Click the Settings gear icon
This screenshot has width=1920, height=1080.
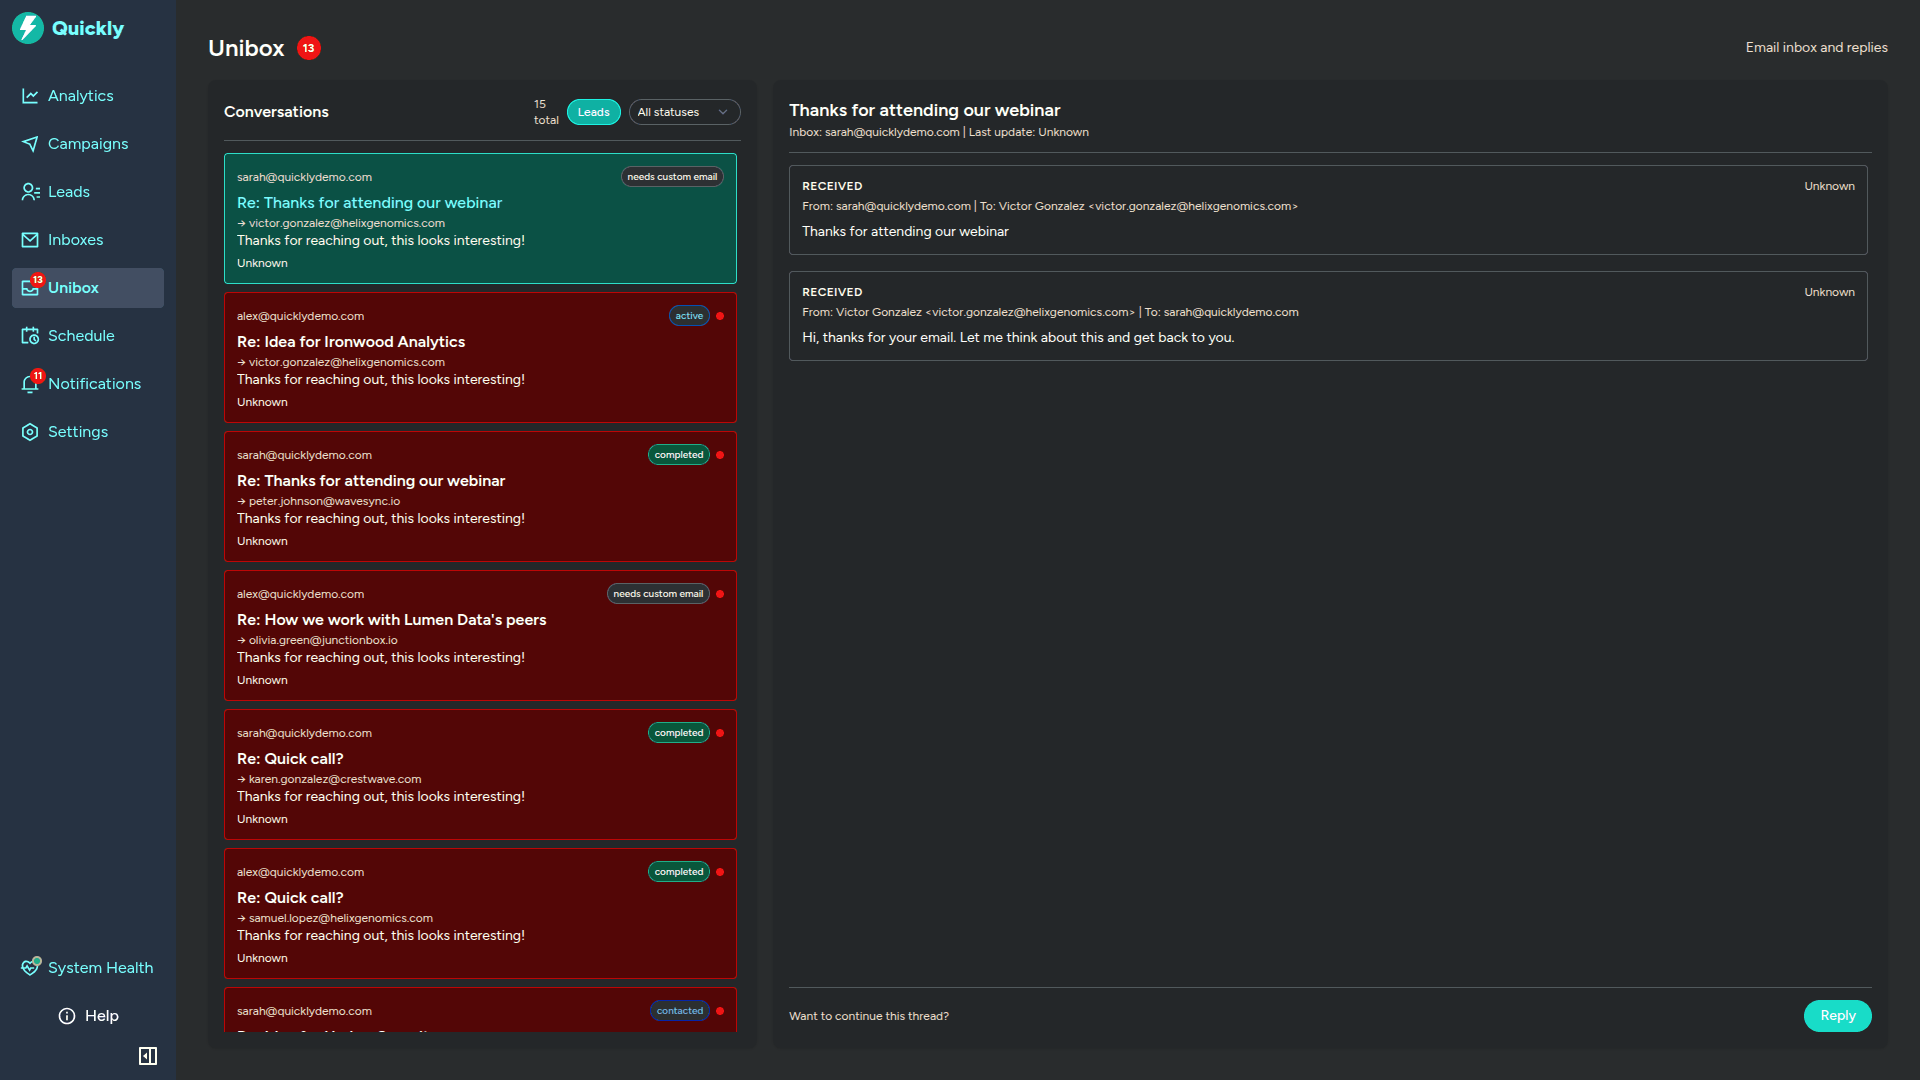(x=30, y=432)
